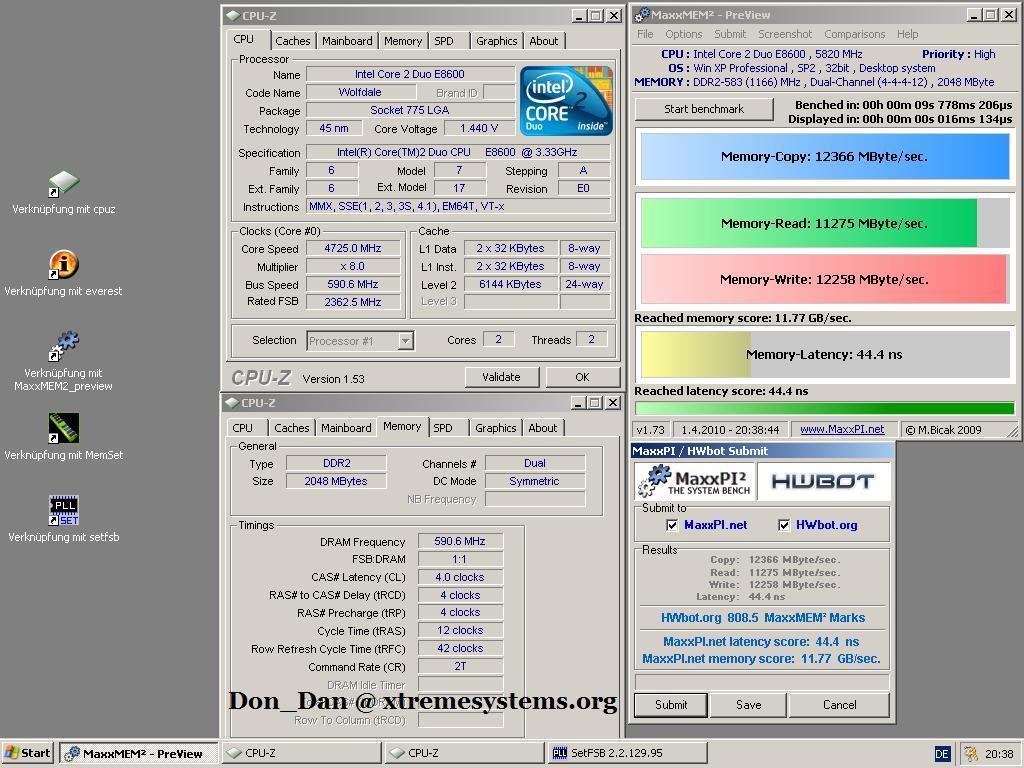
Task: Open the Comparisons menu in MaxxMEM²
Action: 855,34
